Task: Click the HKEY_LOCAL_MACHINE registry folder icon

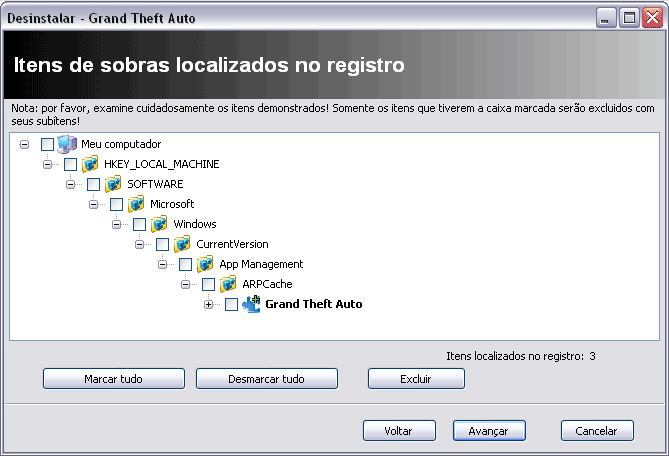Action: (x=90, y=164)
